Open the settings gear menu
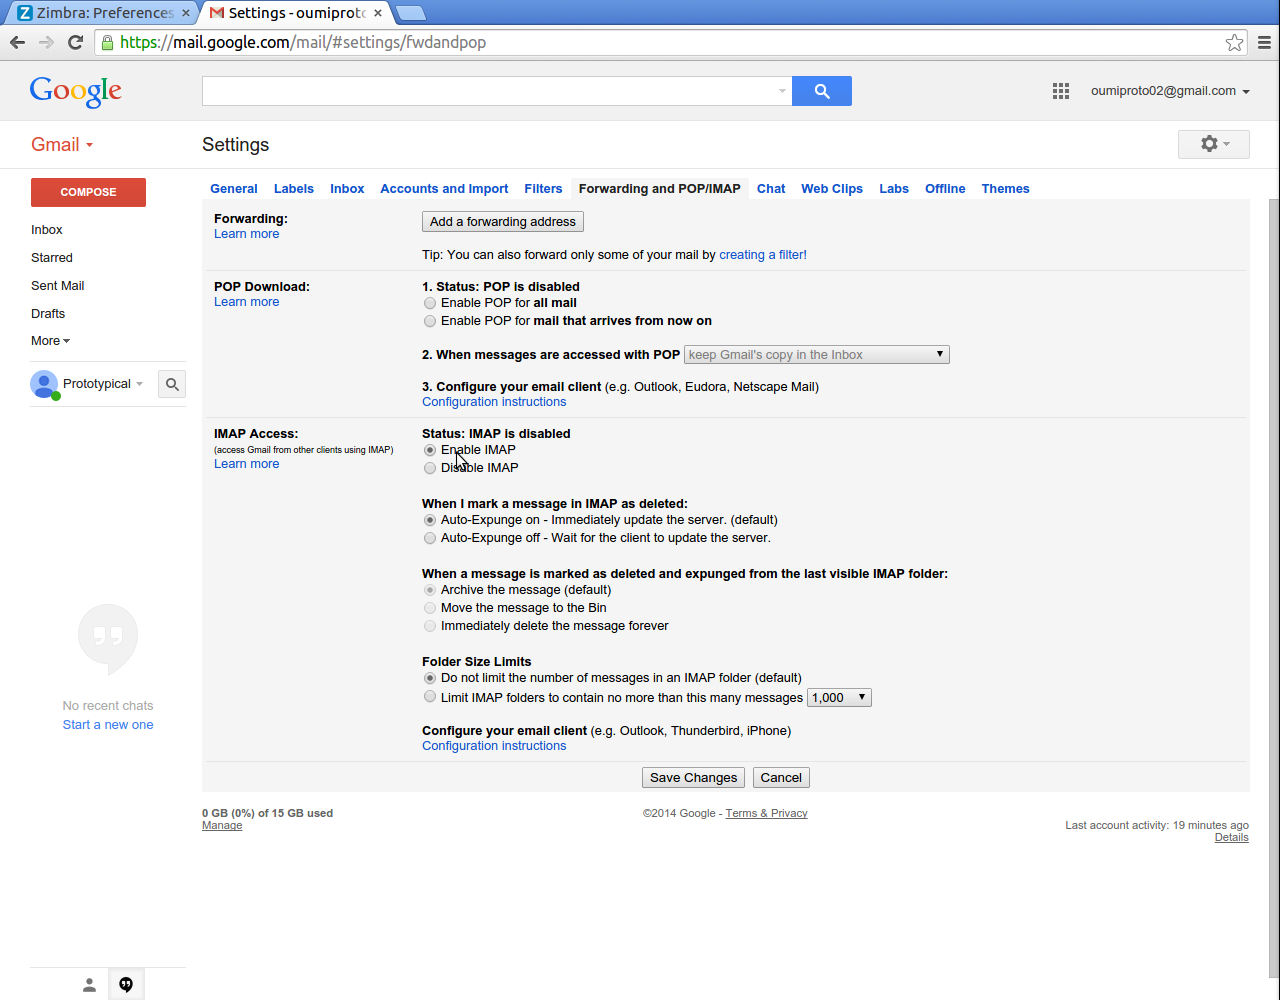Image resolution: width=1280 pixels, height=1000 pixels. (1215, 144)
